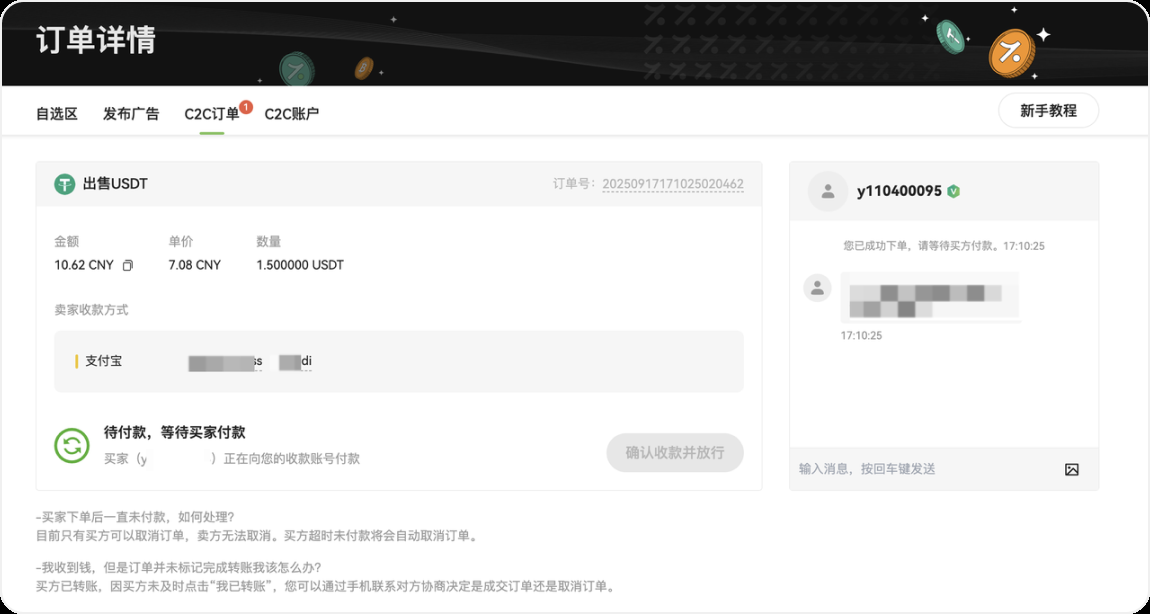Click the green verified badge beside y110400095
The width and height of the screenshot is (1150, 614).
coord(954,191)
